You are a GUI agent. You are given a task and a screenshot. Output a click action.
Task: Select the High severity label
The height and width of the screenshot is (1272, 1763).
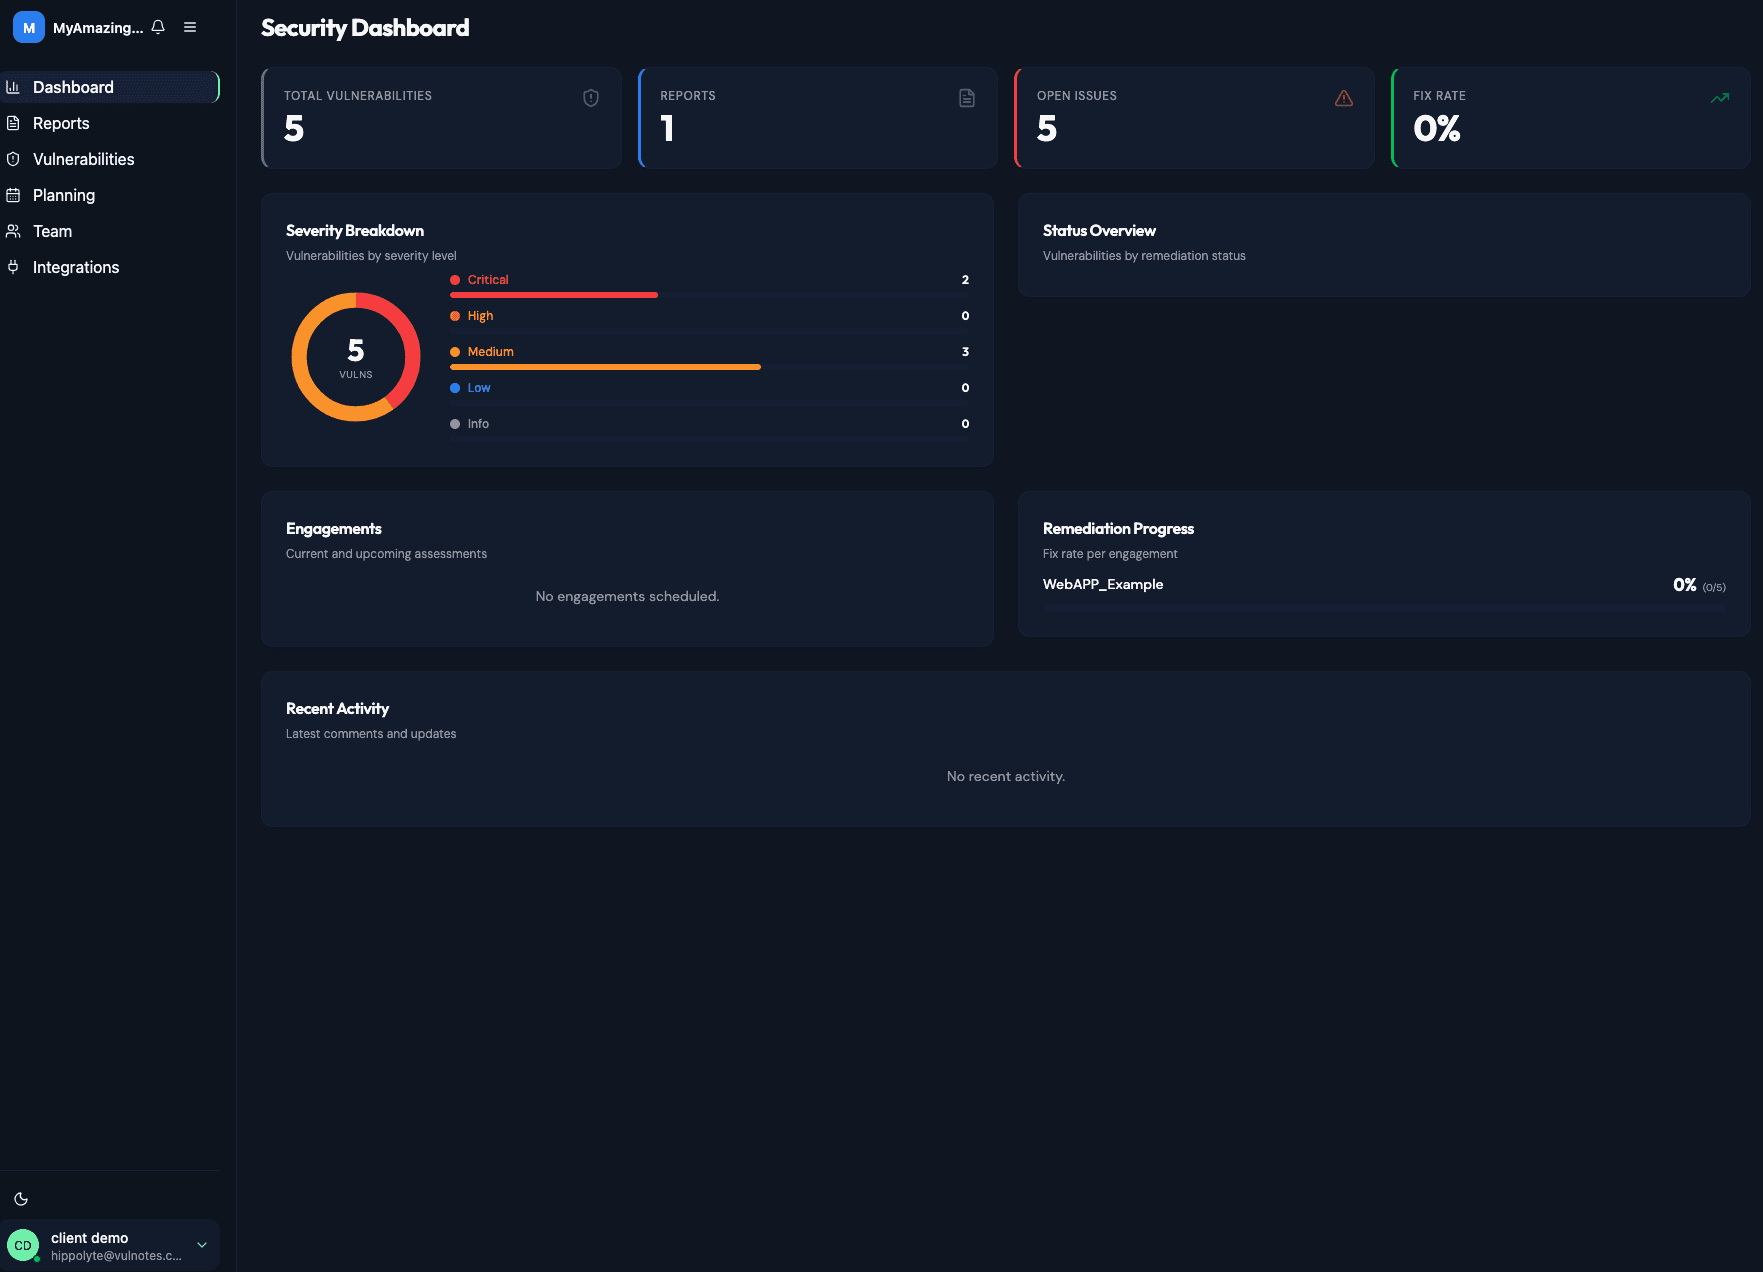480,316
